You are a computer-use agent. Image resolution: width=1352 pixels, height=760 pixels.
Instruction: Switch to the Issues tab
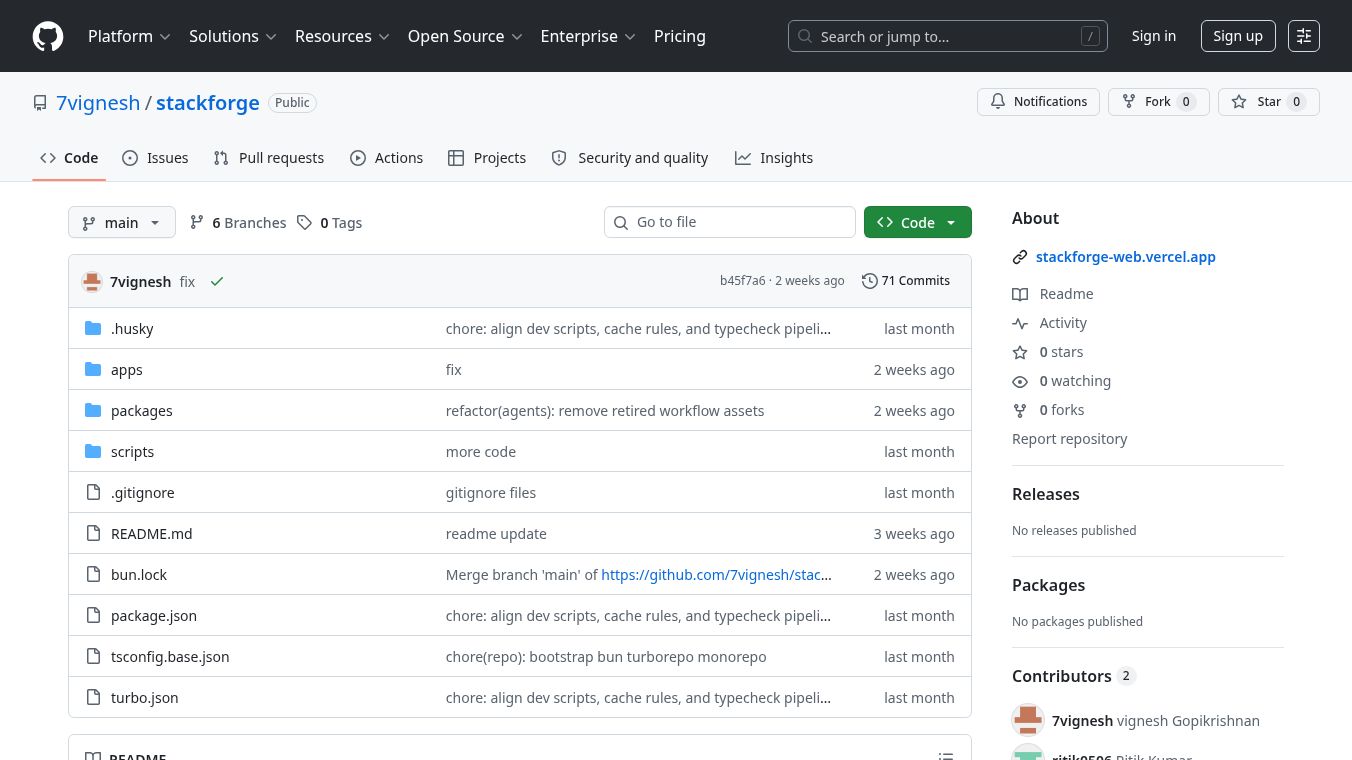point(155,158)
